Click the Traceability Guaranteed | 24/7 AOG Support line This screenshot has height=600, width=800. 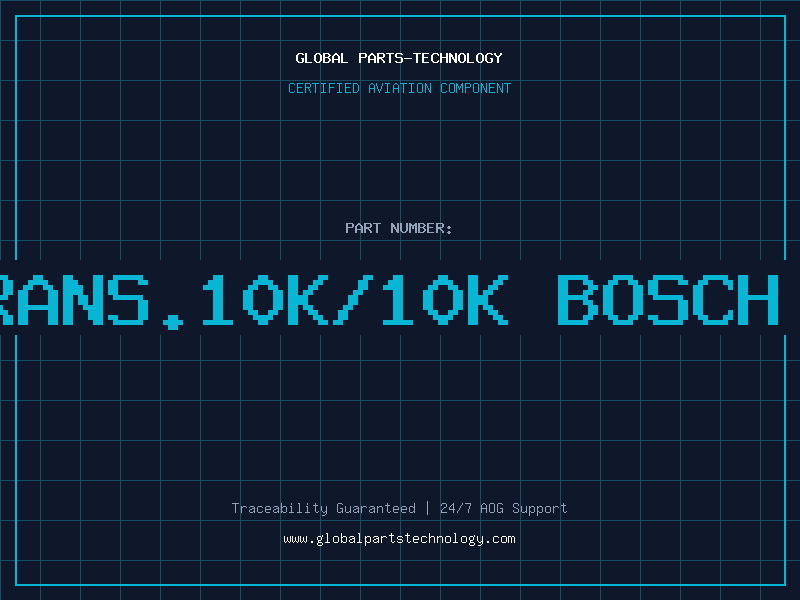coord(399,508)
